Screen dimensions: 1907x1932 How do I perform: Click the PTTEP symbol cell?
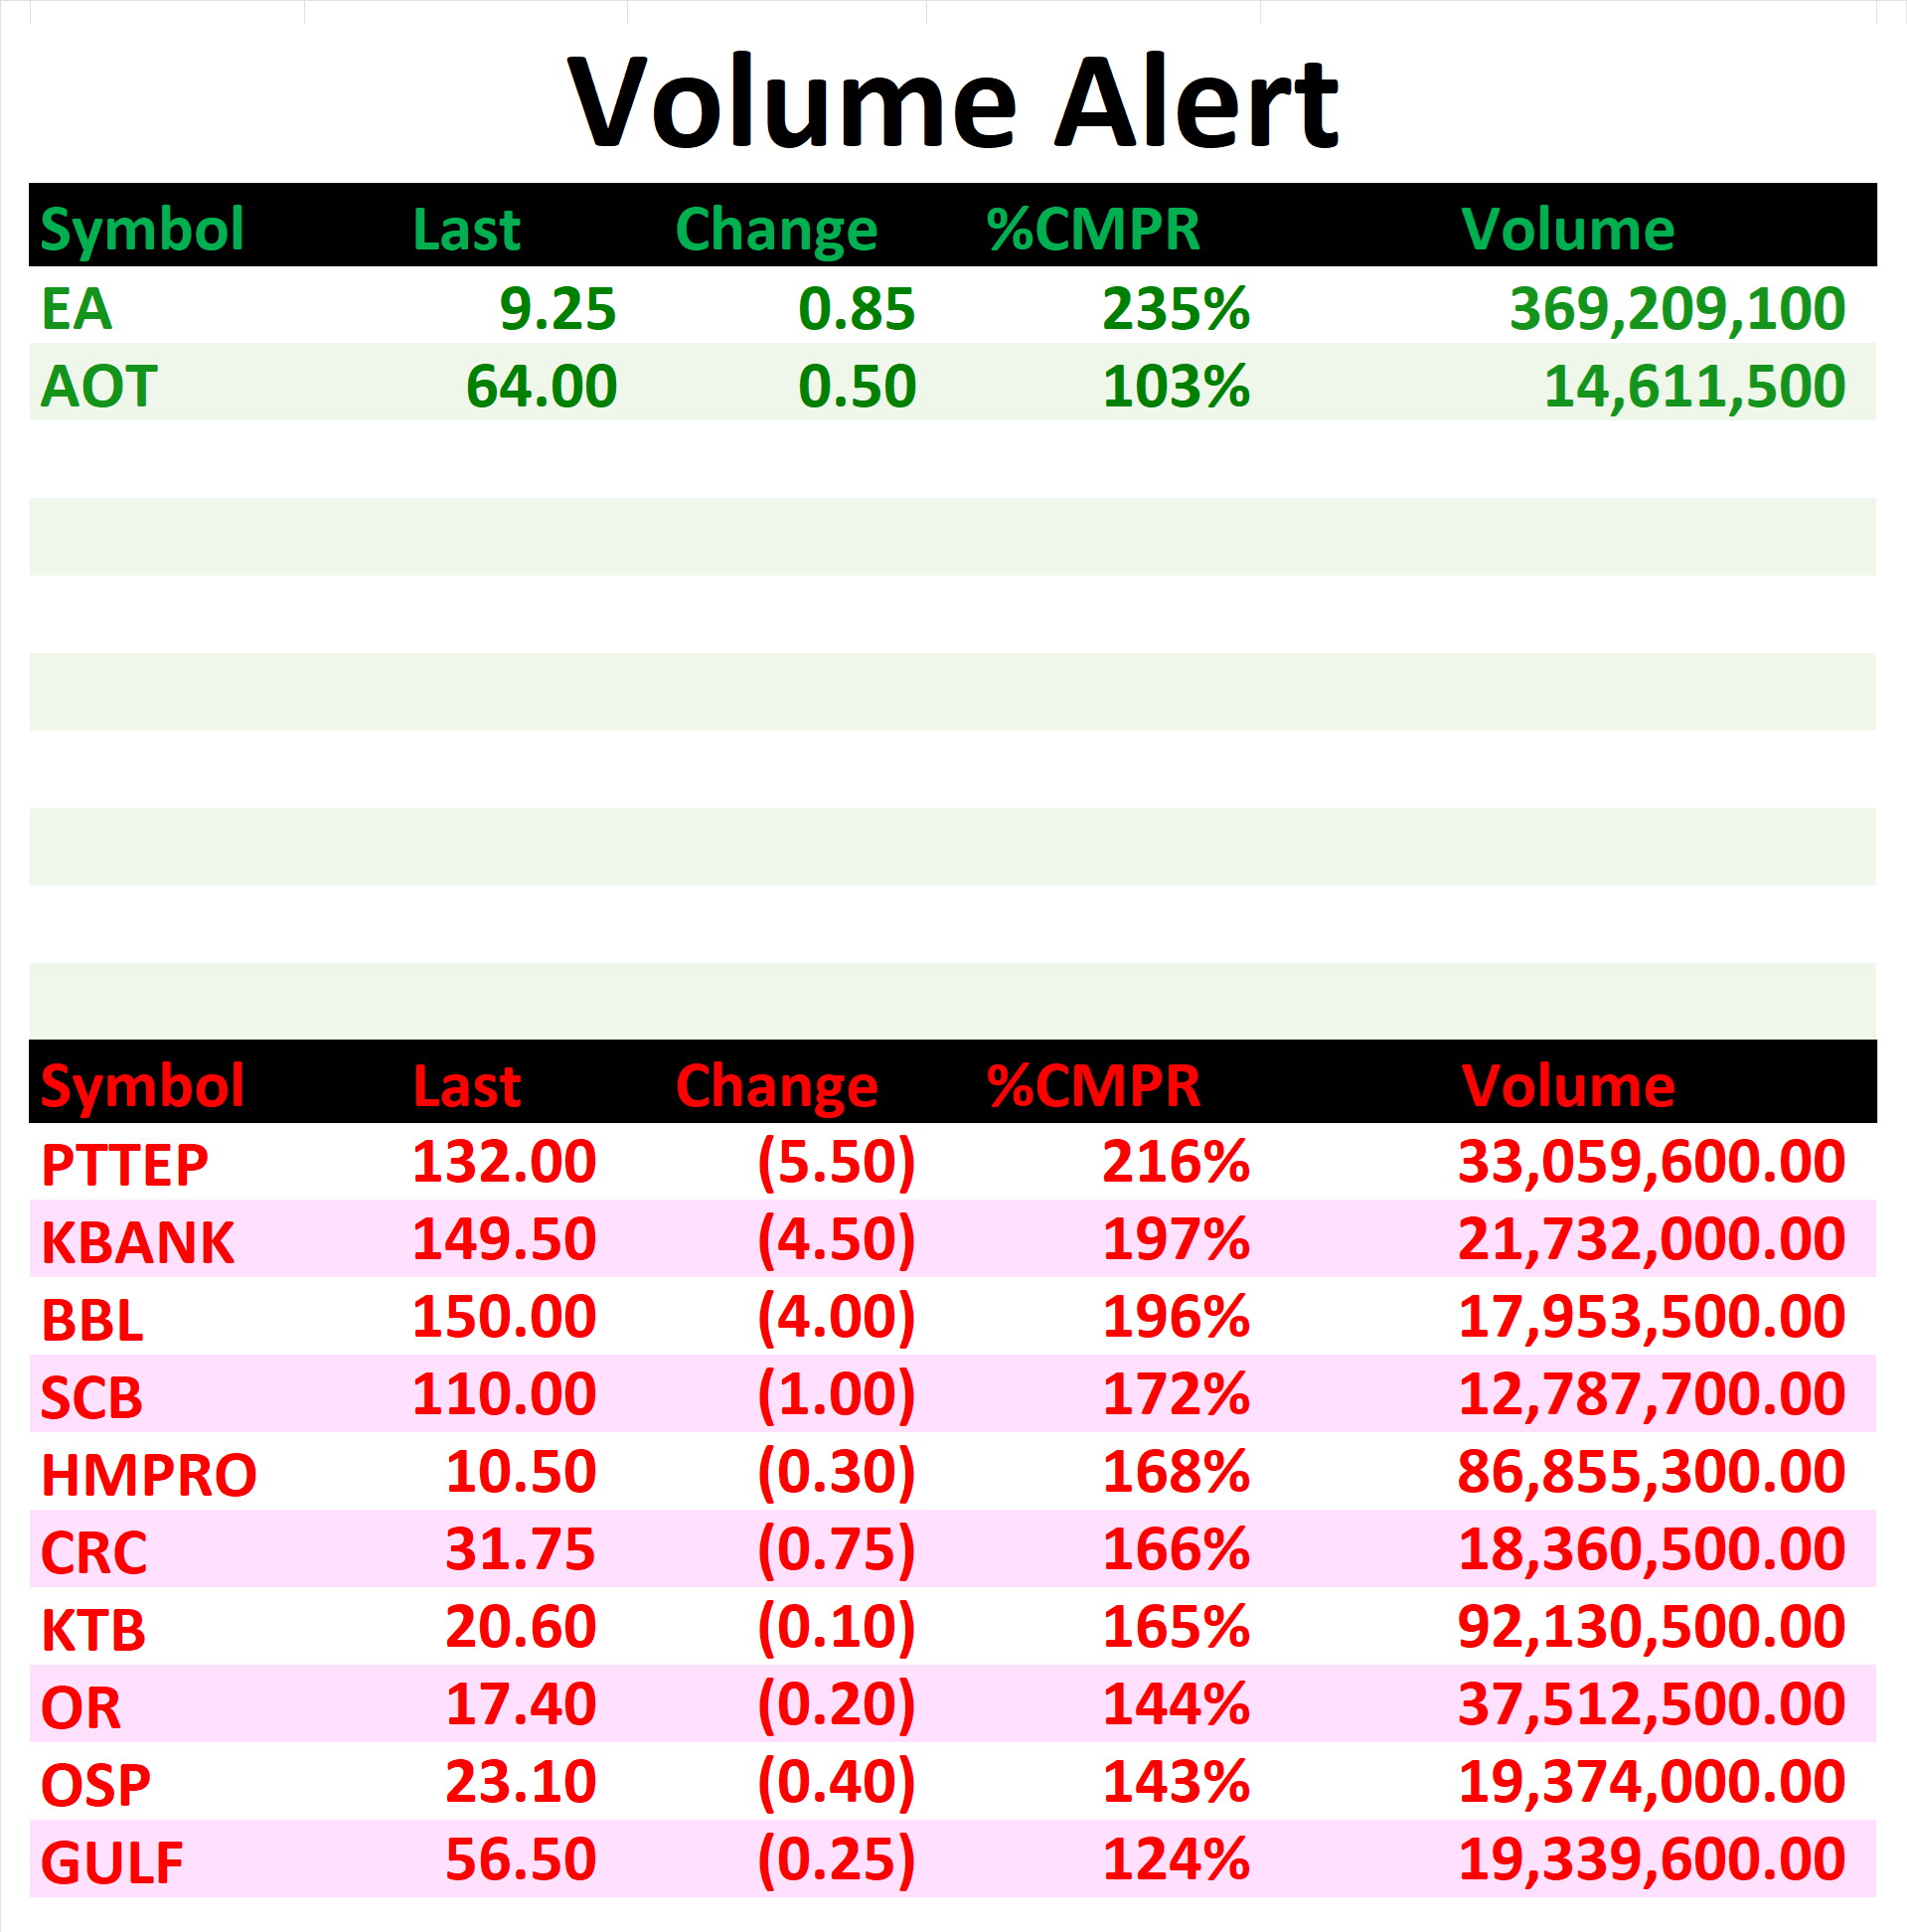click(124, 1165)
